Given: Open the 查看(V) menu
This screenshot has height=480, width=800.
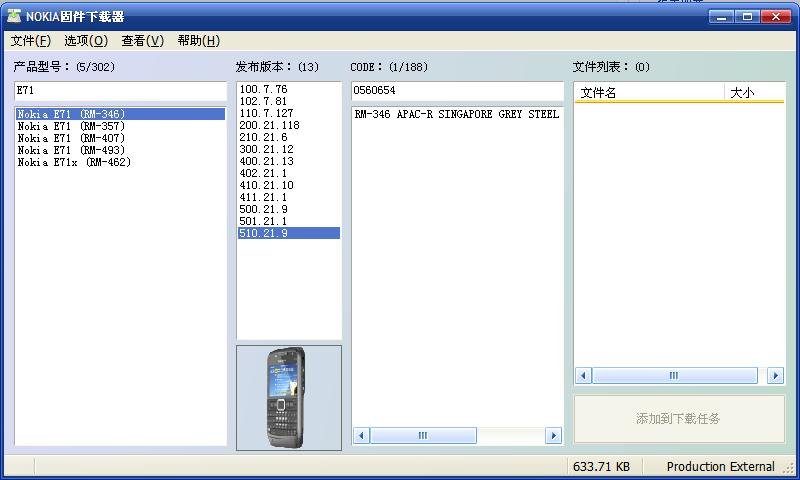Looking at the screenshot, I should coord(142,41).
